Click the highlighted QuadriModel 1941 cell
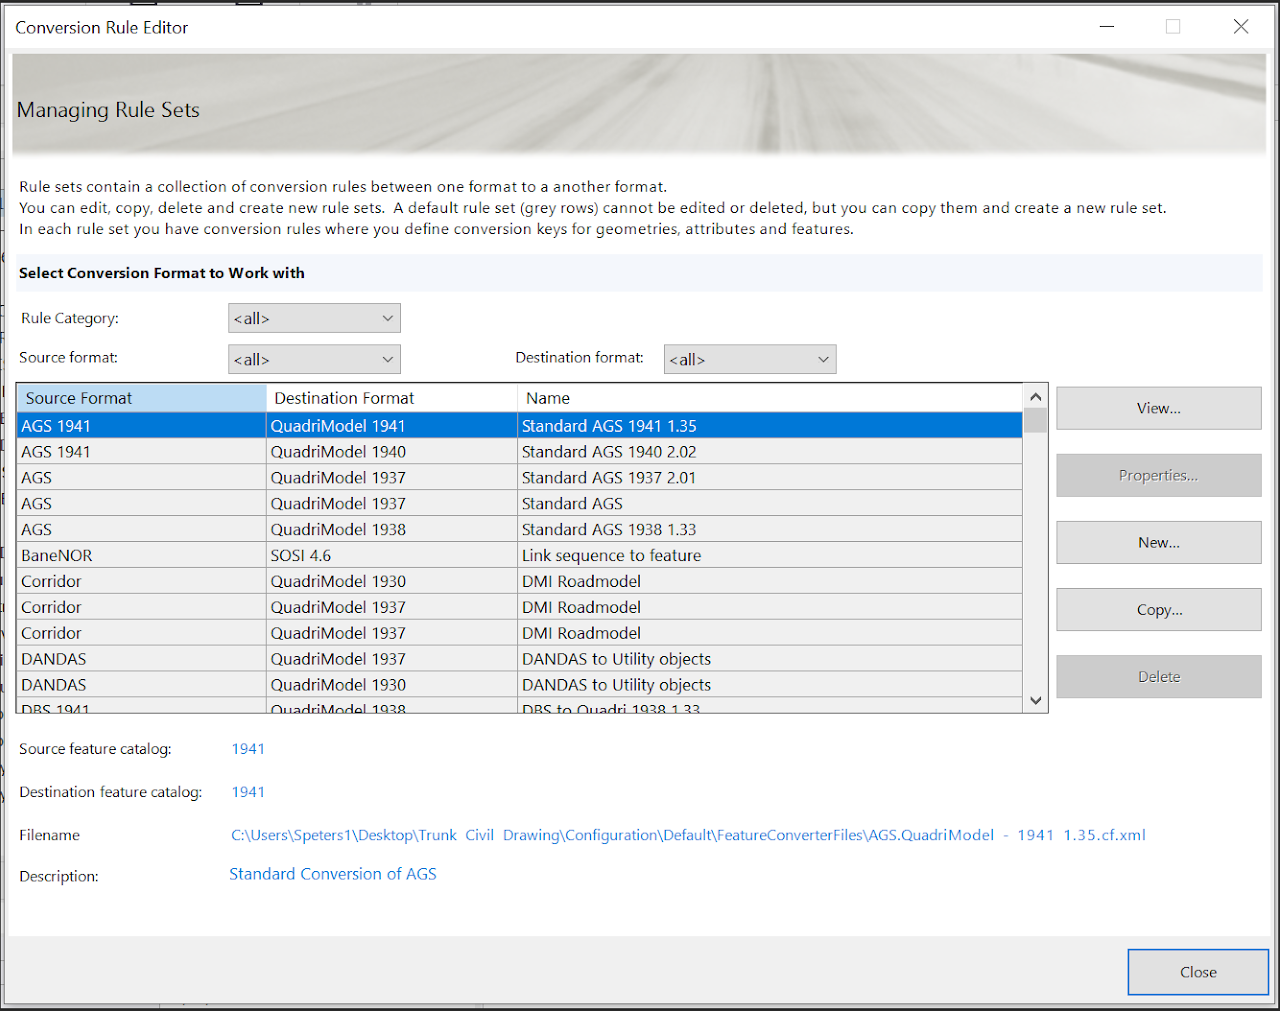This screenshot has height=1011, width=1280. tap(392, 426)
